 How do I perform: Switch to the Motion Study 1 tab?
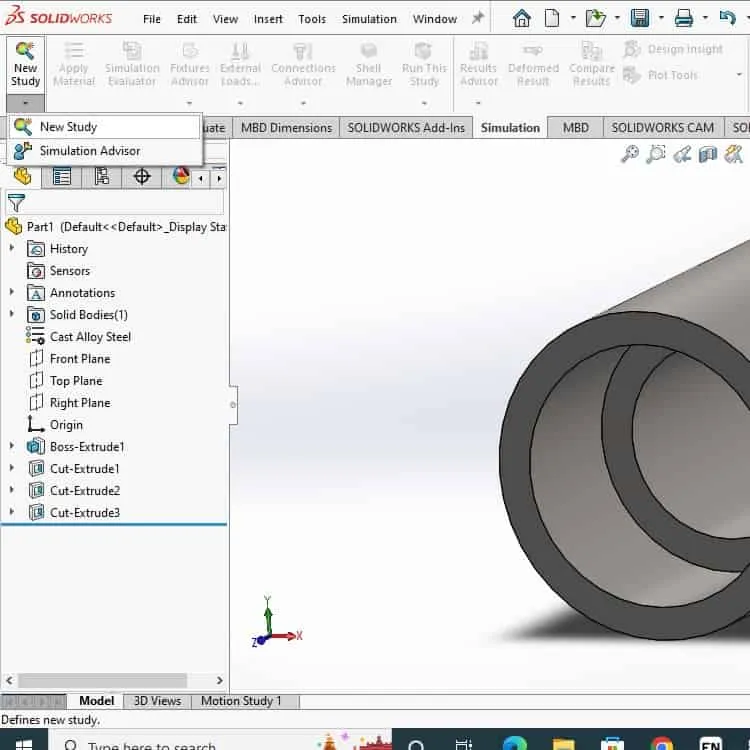point(241,701)
